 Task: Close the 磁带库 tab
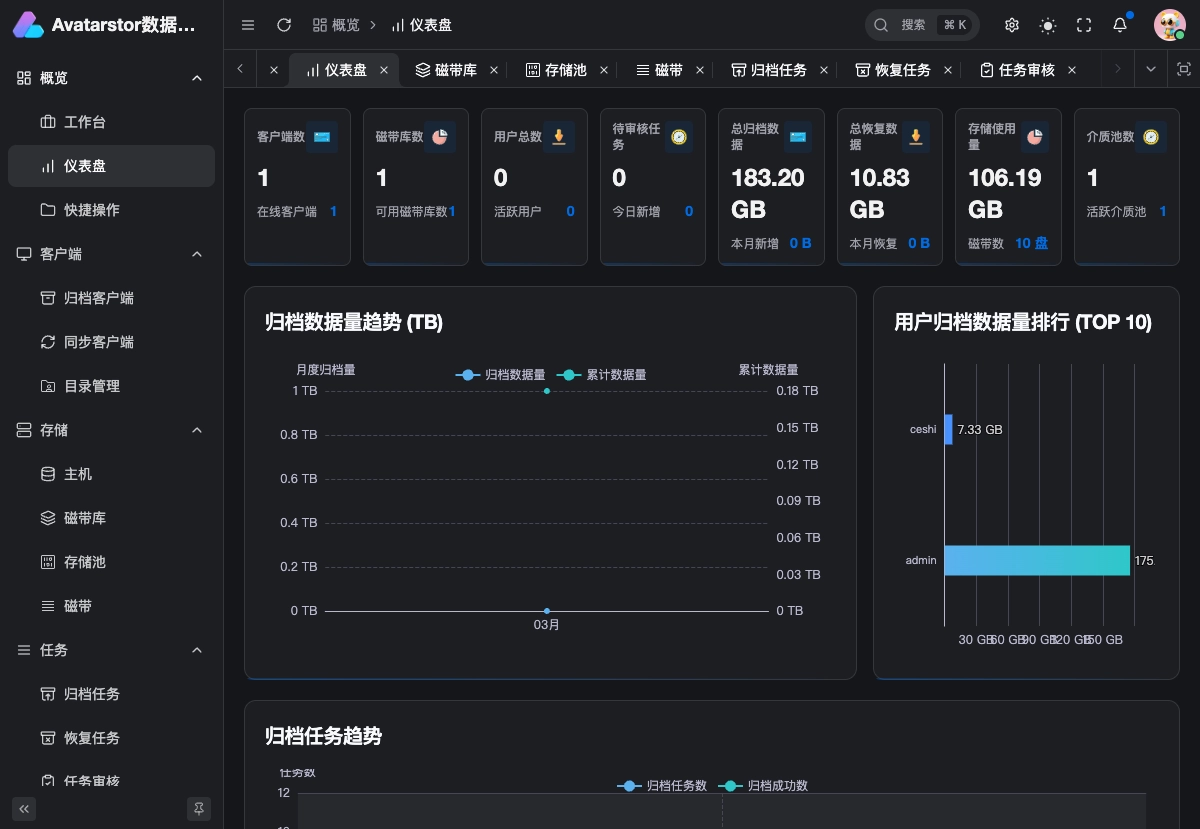[494, 70]
